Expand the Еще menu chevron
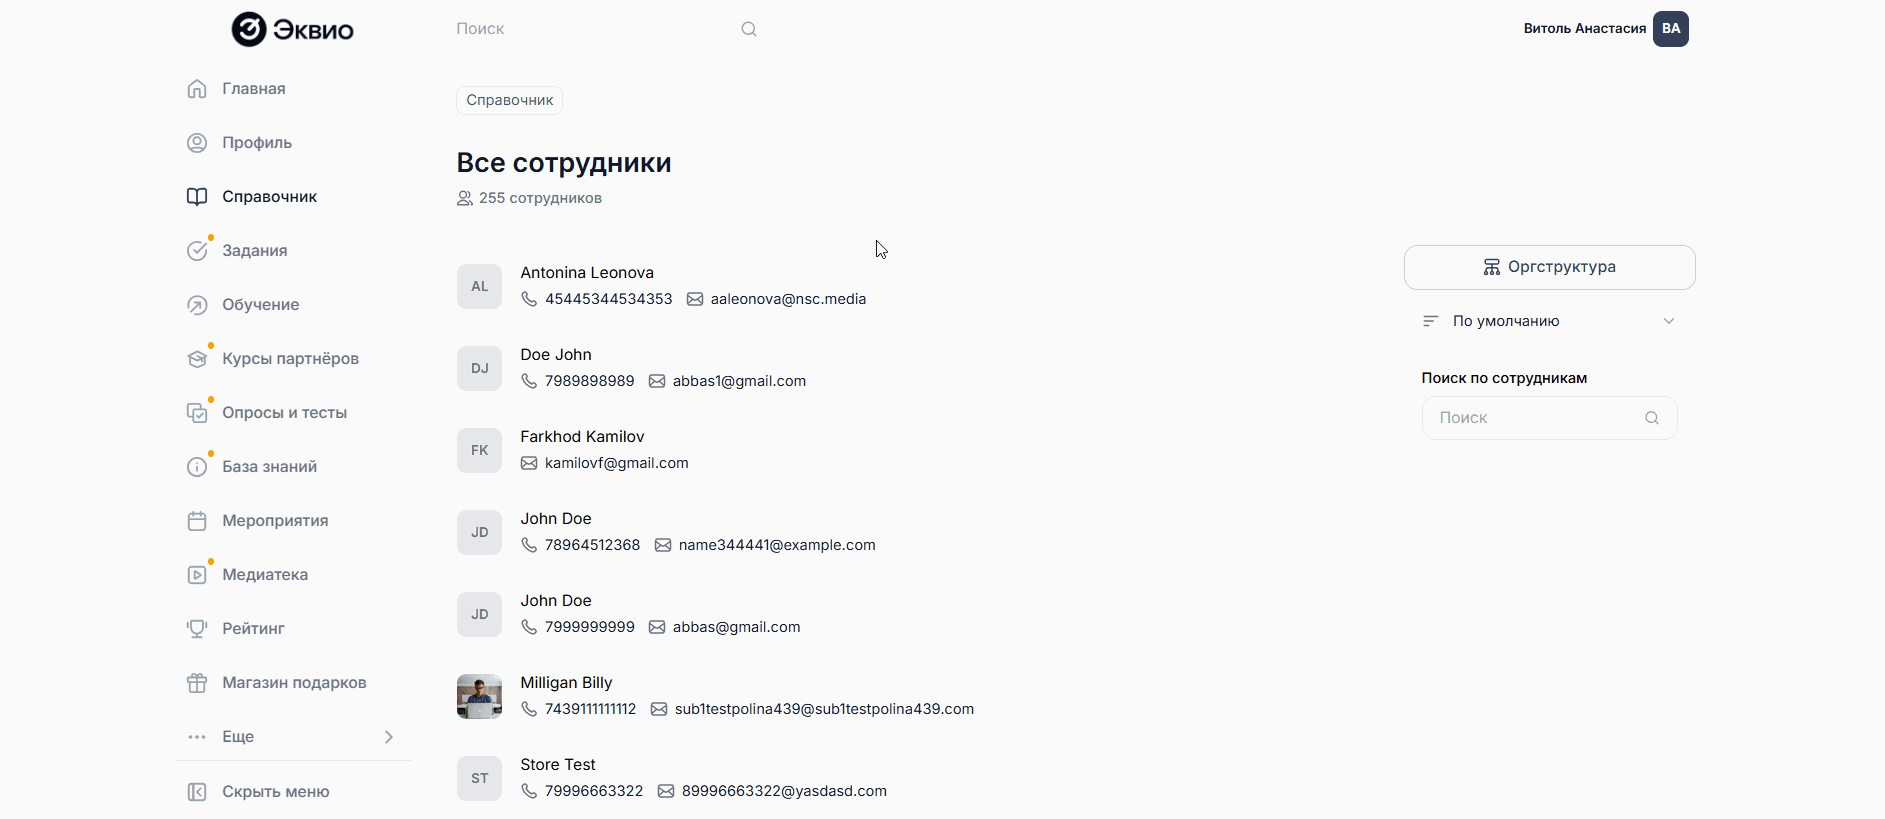 [x=389, y=737]
